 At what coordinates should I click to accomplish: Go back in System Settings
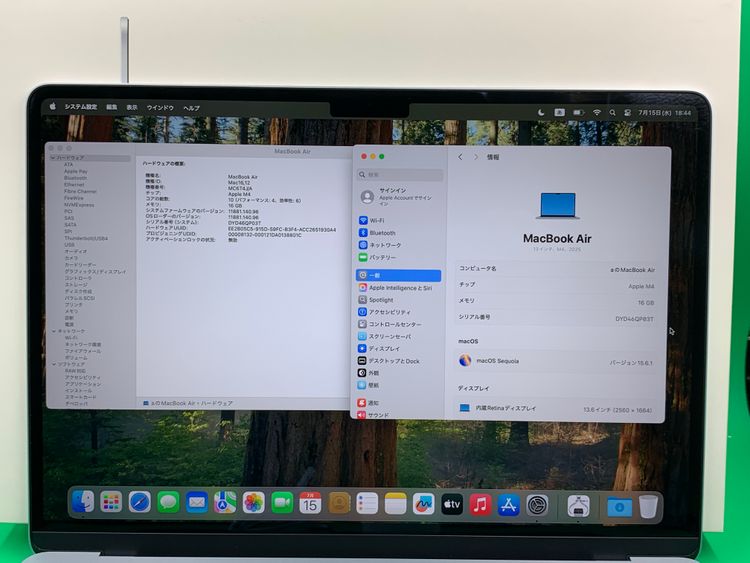click(460, 157)
